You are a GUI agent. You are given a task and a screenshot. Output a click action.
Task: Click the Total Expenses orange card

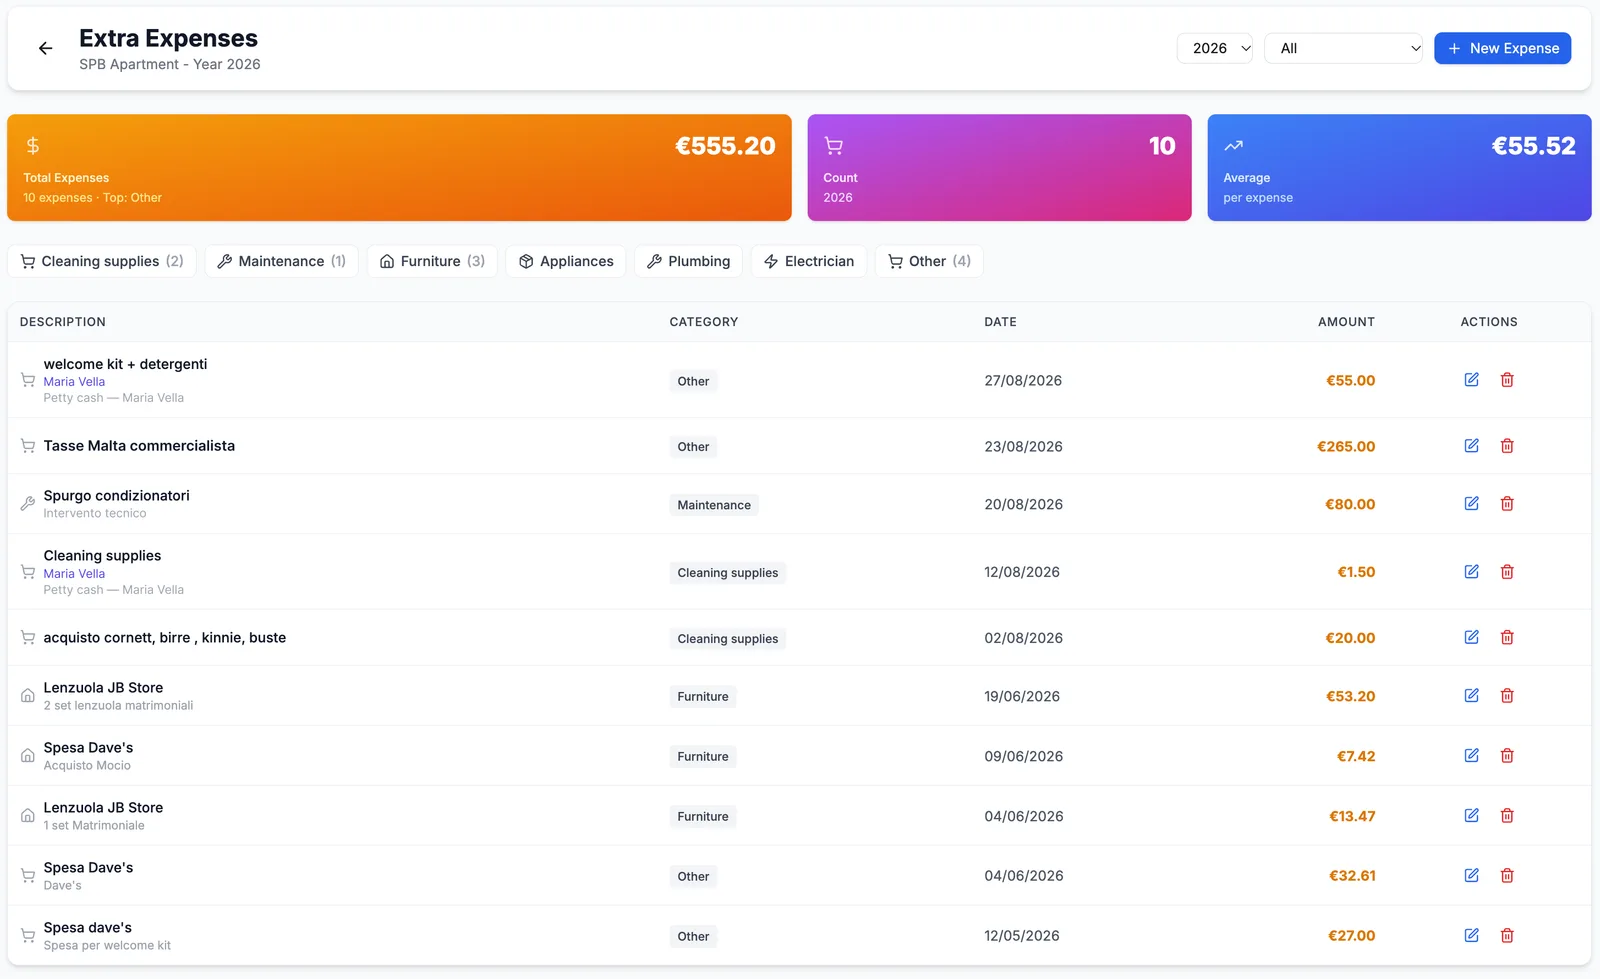pyautogui.click(x=399, y=167)
